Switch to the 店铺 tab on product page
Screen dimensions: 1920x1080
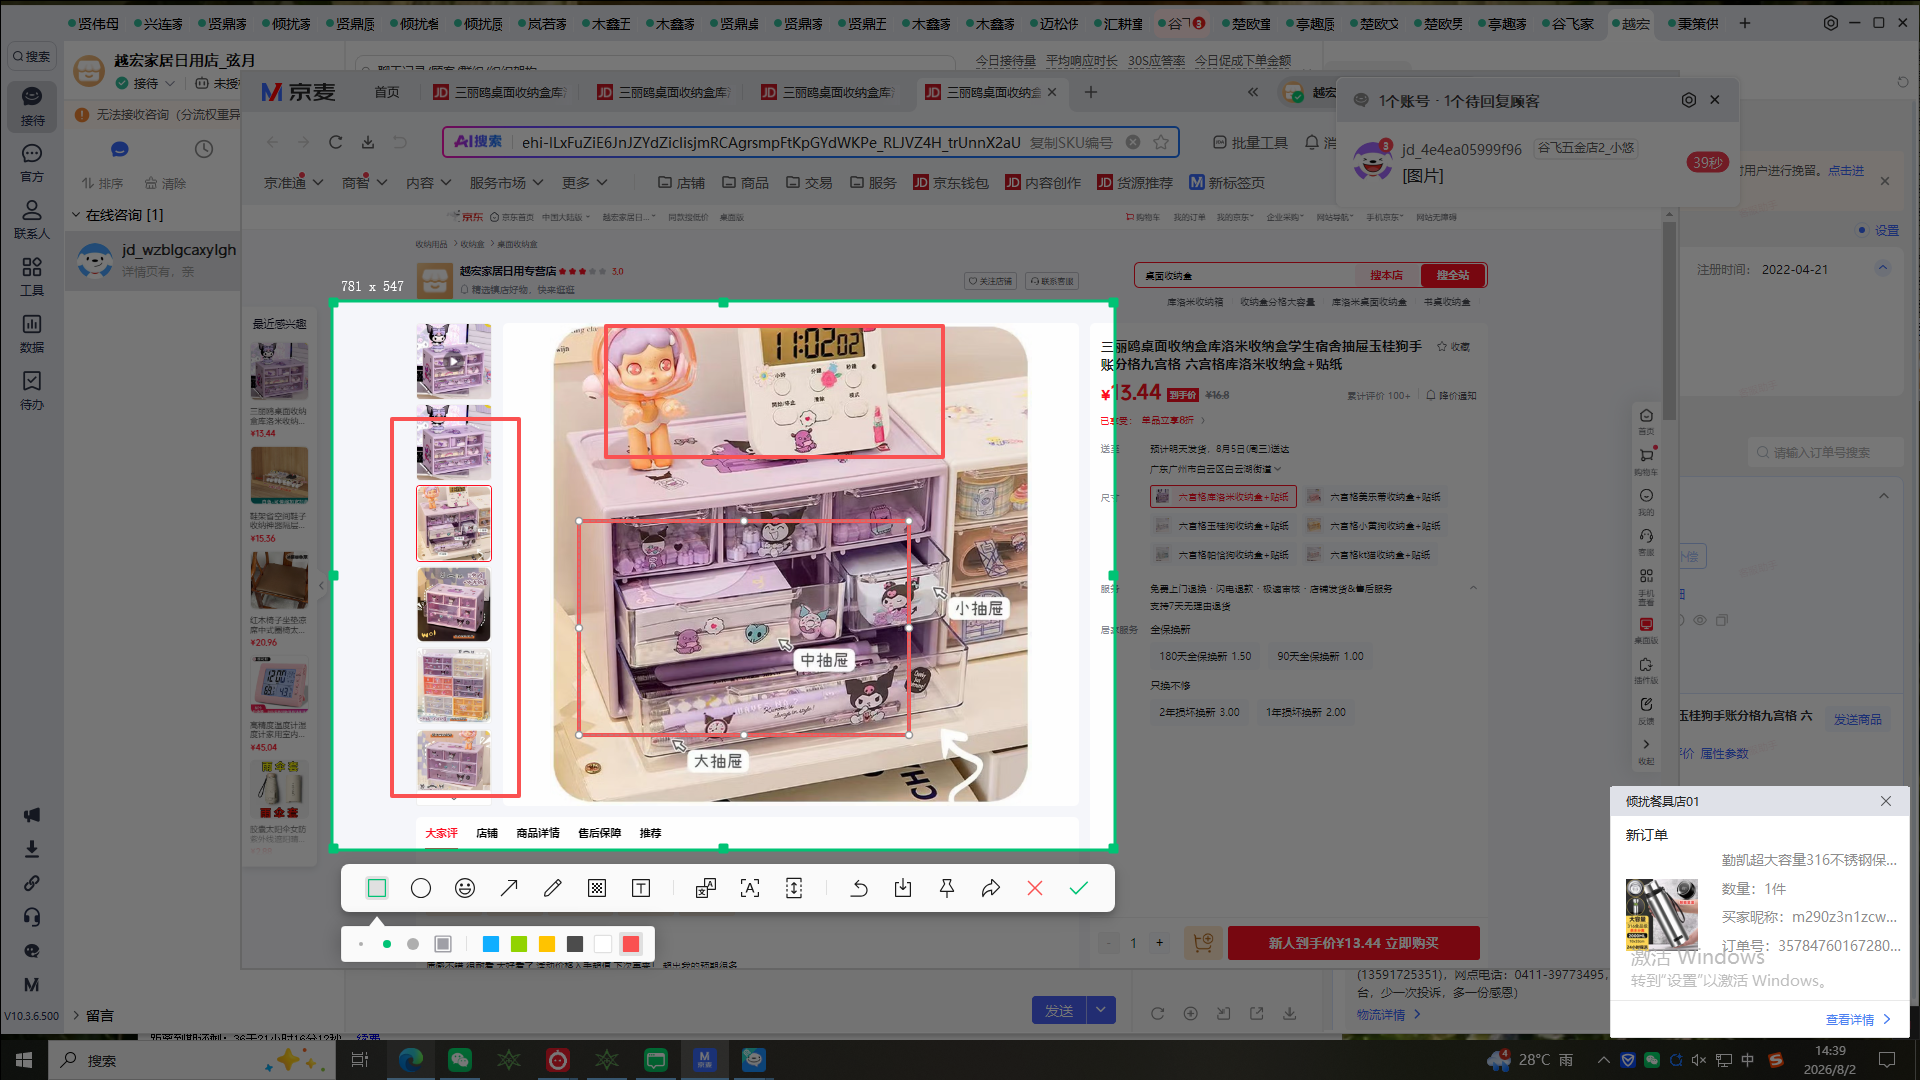(487, 833)
